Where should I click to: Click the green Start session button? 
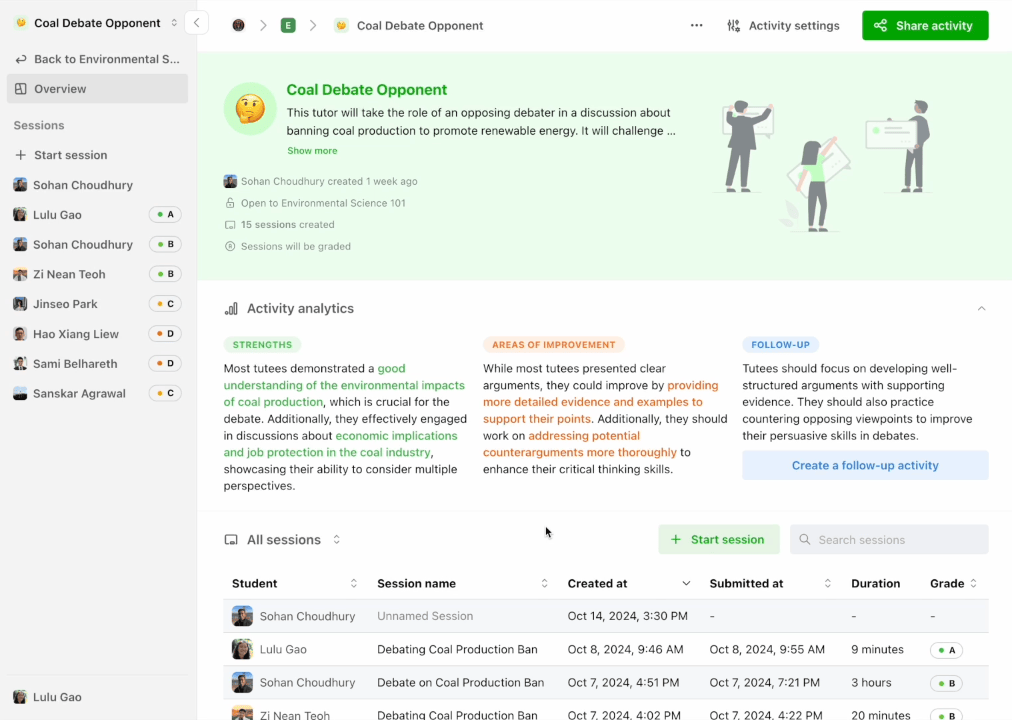719,539
